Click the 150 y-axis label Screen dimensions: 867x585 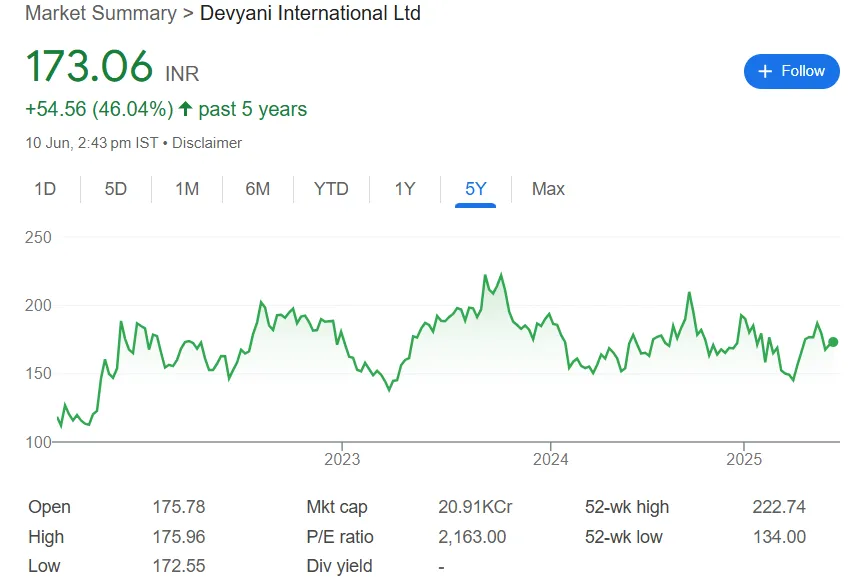[38, 374]
